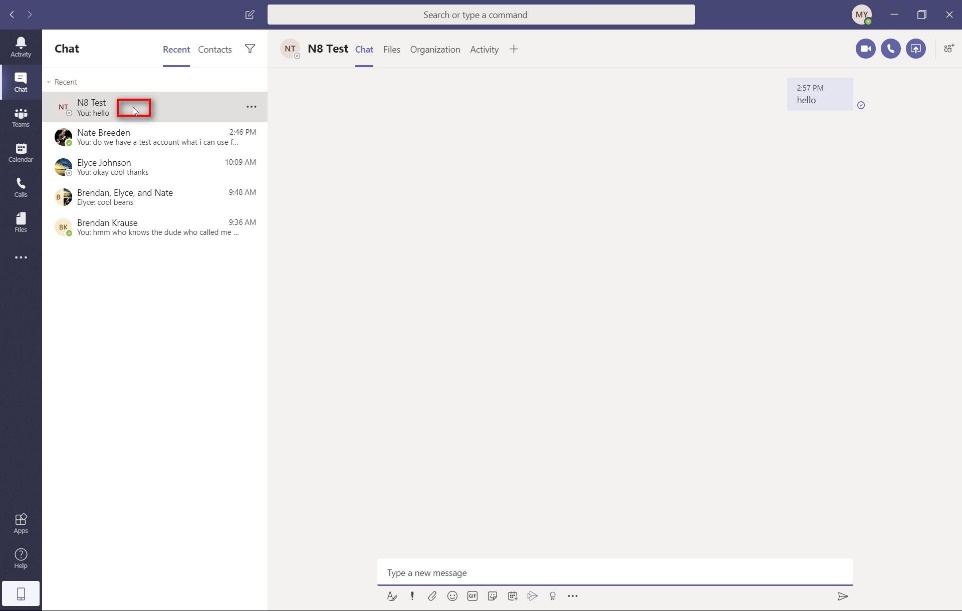Start an audio call with N8 Test
Image resolution: width=962 pixels, height=611 pixels.
coord(891,48)
